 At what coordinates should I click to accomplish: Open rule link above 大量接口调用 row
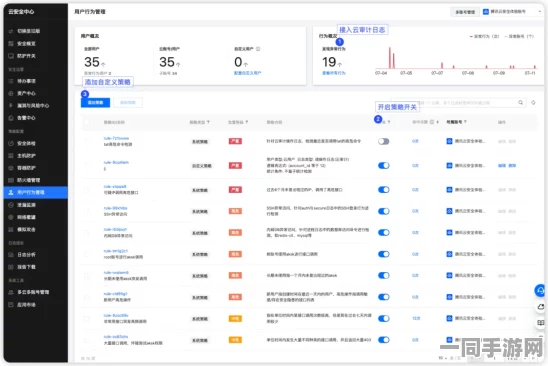tap(116, 337)
